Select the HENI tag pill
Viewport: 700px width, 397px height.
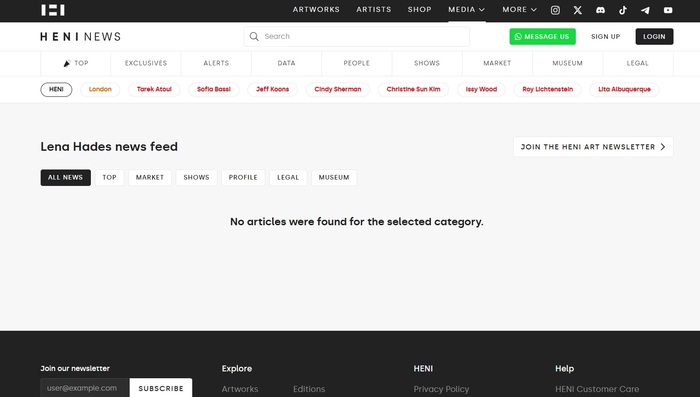56,89
